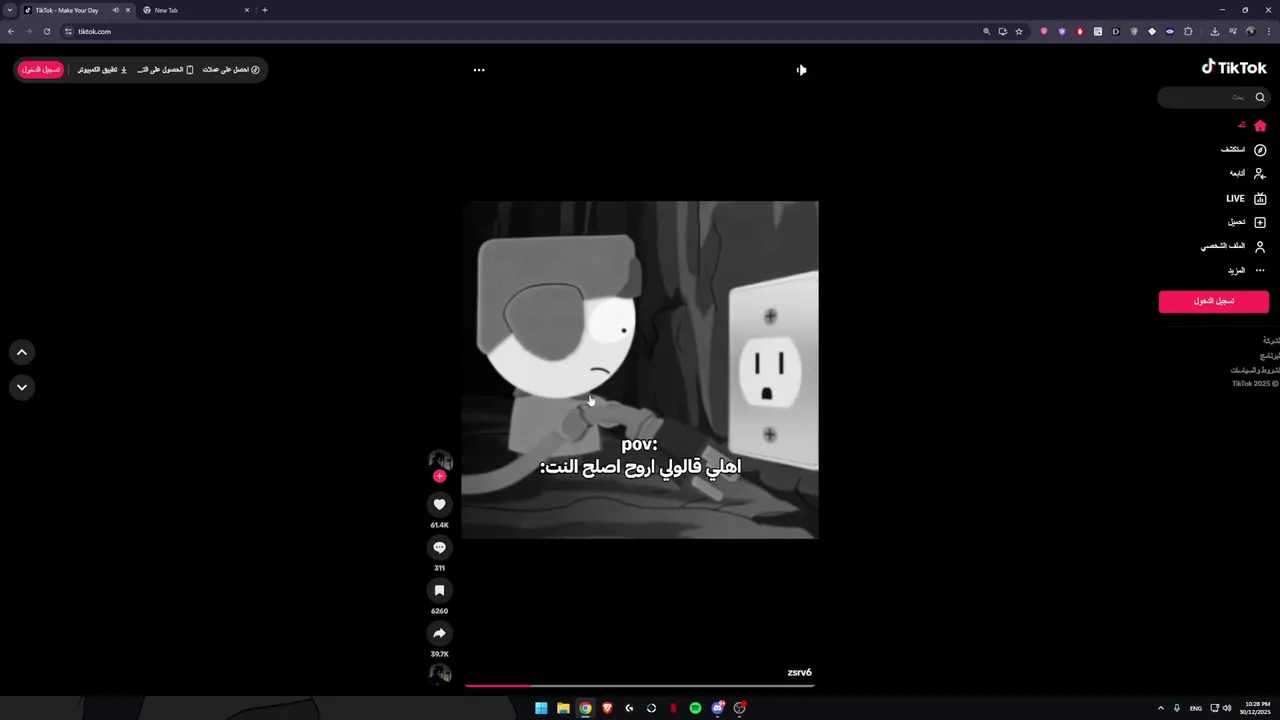Image resolution: width=1280 pixels, height=720 pixels.
Task: Mute the TikTok tab audio icon
Action: 115,10
